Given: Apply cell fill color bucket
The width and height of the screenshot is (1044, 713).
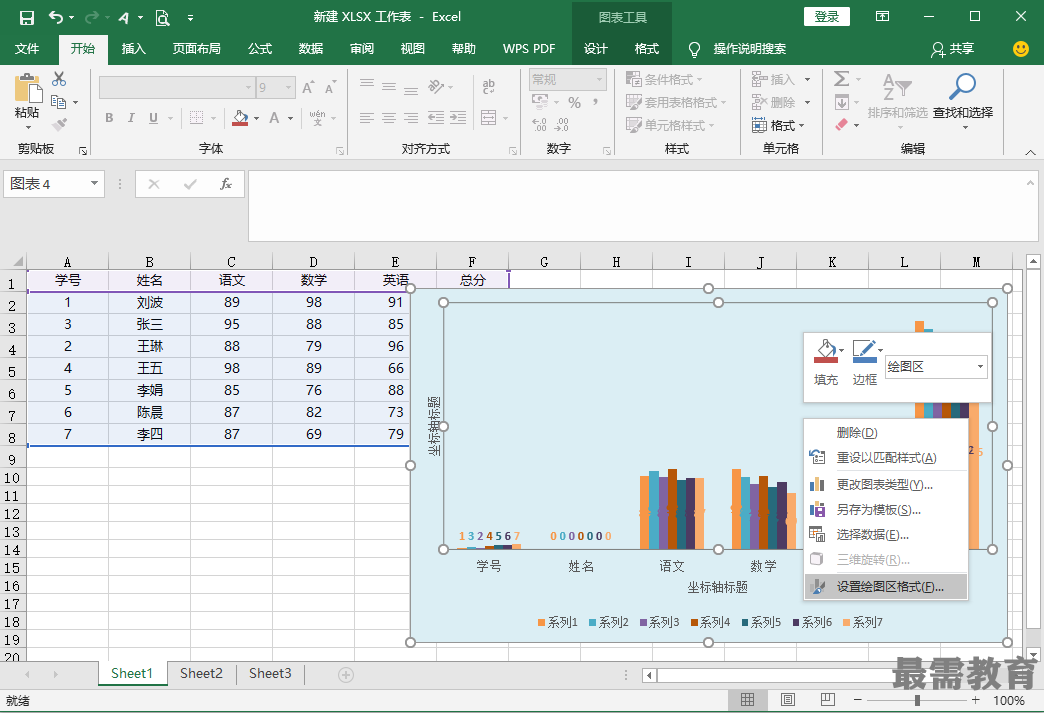Looking at the screenshot, I should 240,118.
